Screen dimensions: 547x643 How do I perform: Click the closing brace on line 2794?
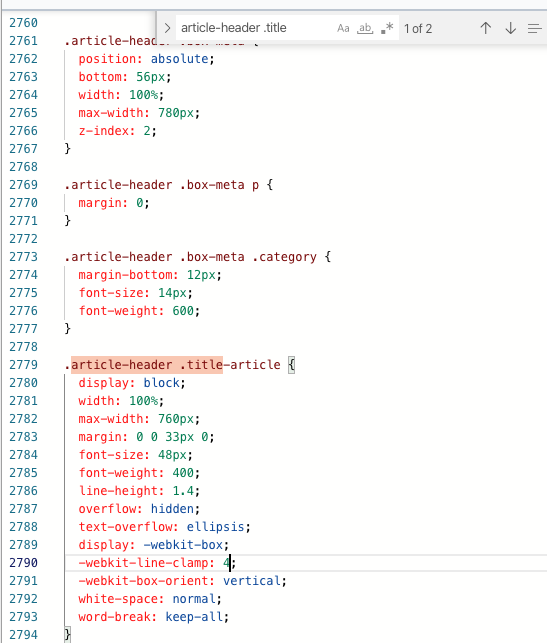pos(68,635)
